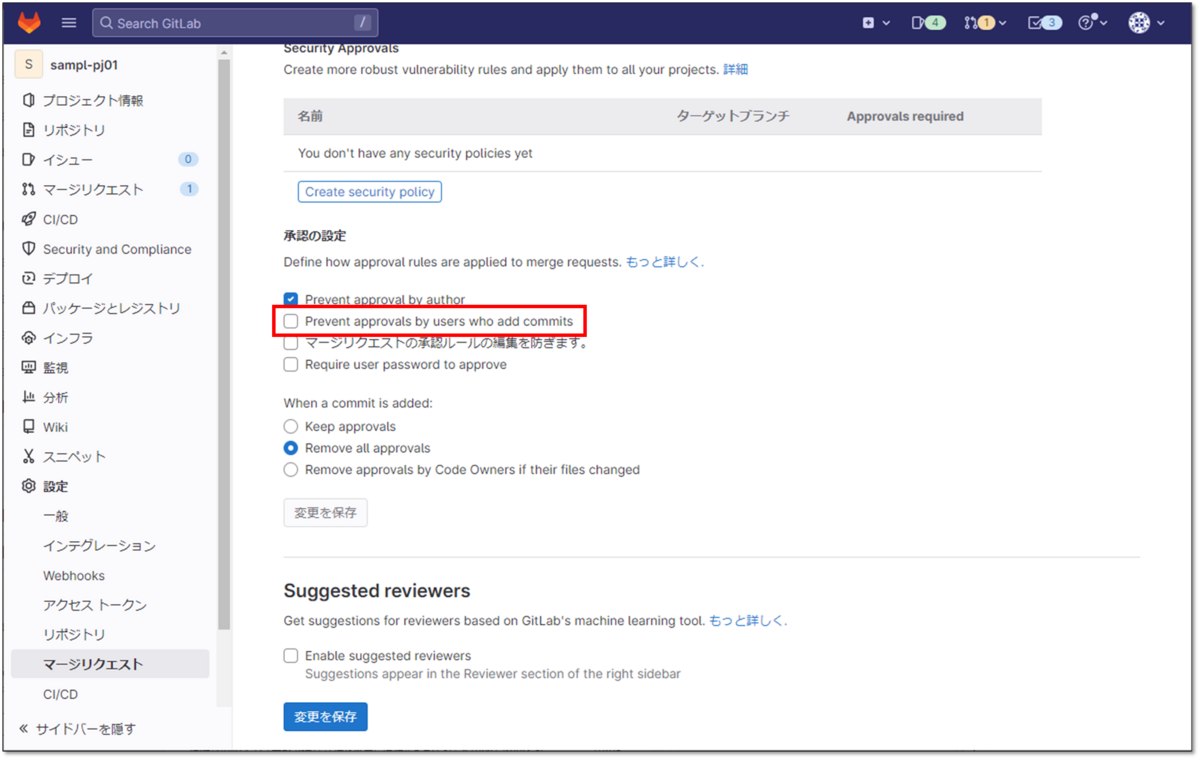Open the もっと詳しく approval rules link

(666, 261)
